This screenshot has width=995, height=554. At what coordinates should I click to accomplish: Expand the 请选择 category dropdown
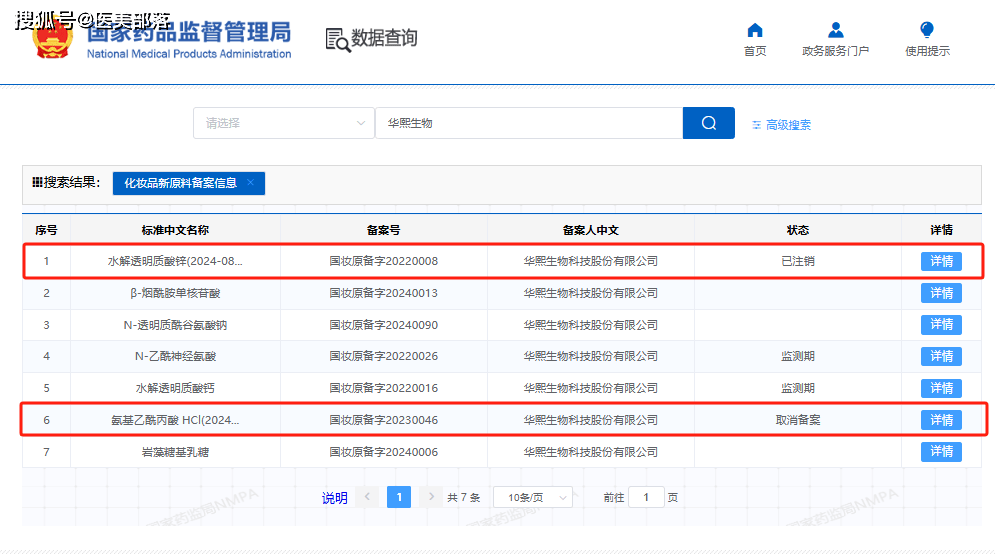tap(284, 123)
